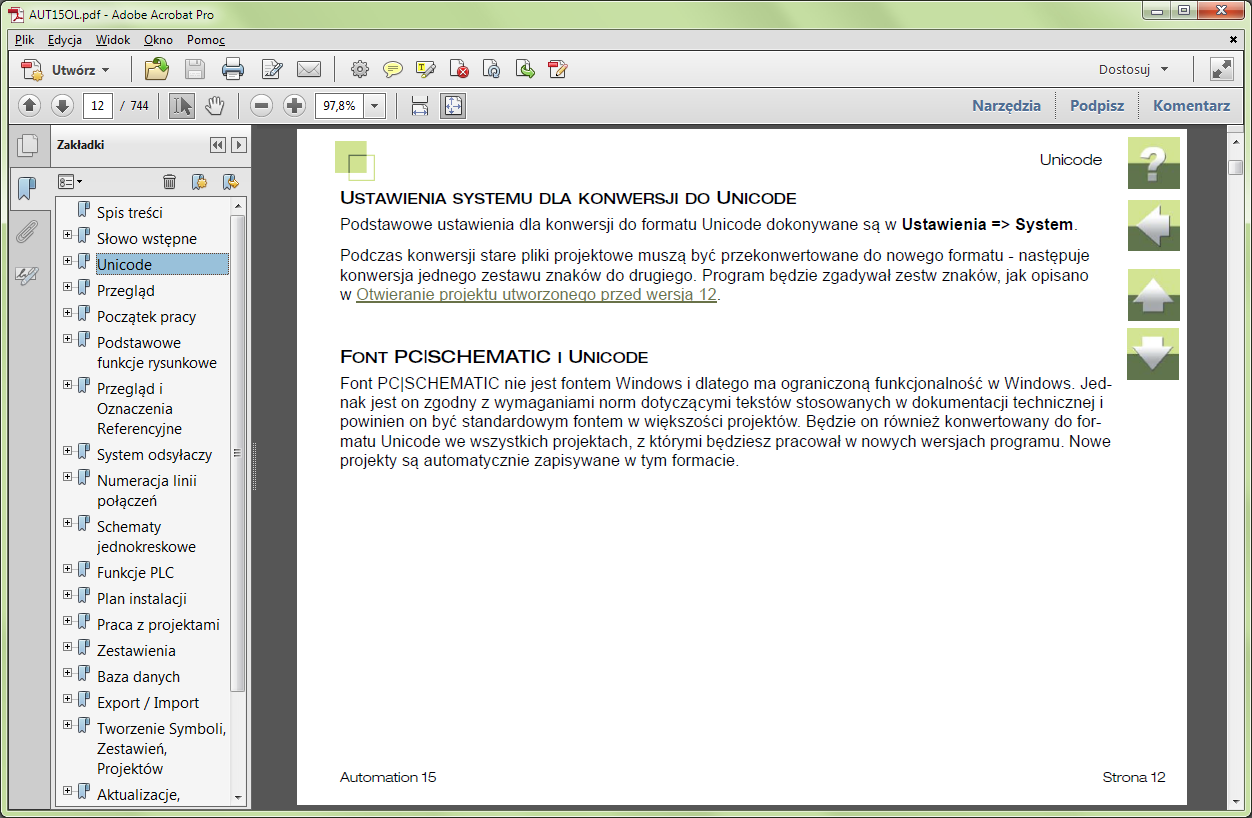Expand the Słowo wstępne bookmark
Viewport: 1252px width, 818px height.
[68, 235]
